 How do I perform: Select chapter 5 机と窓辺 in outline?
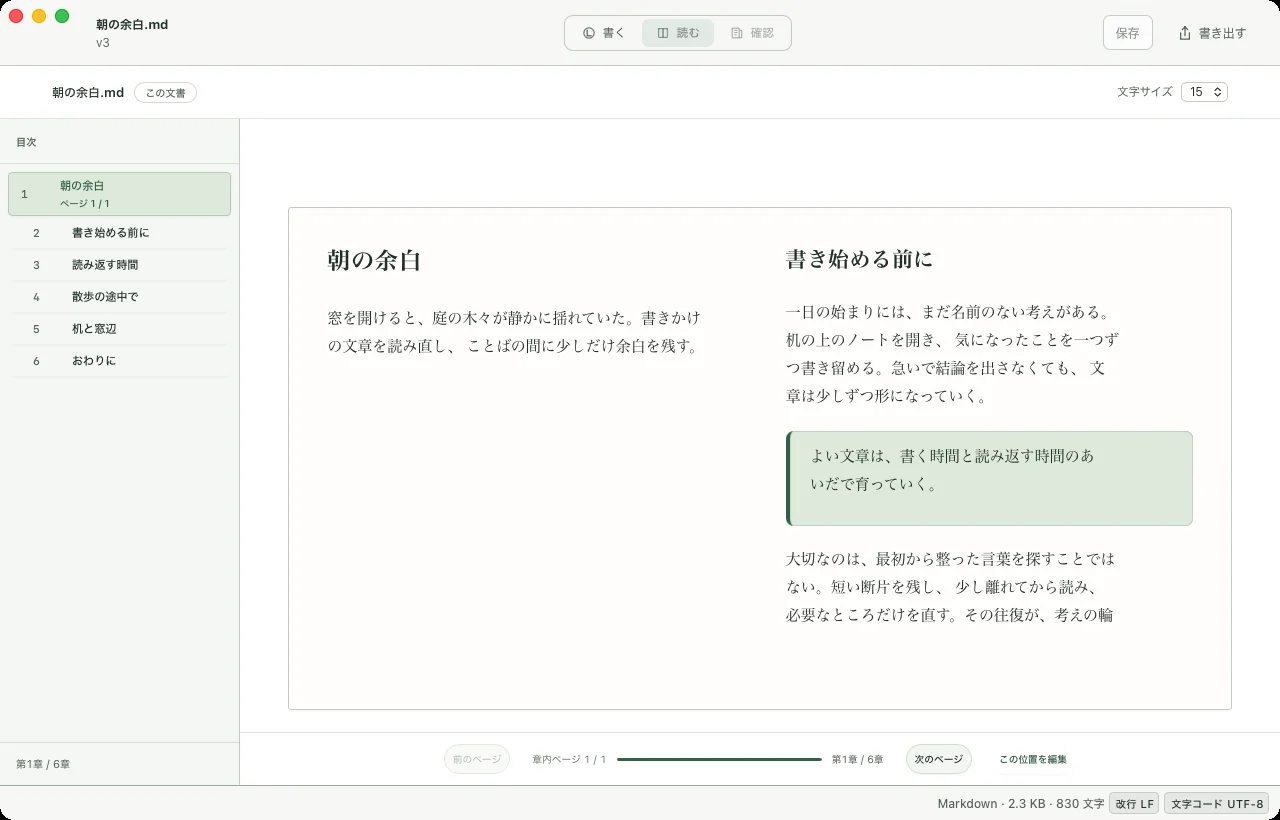point(120,329)
